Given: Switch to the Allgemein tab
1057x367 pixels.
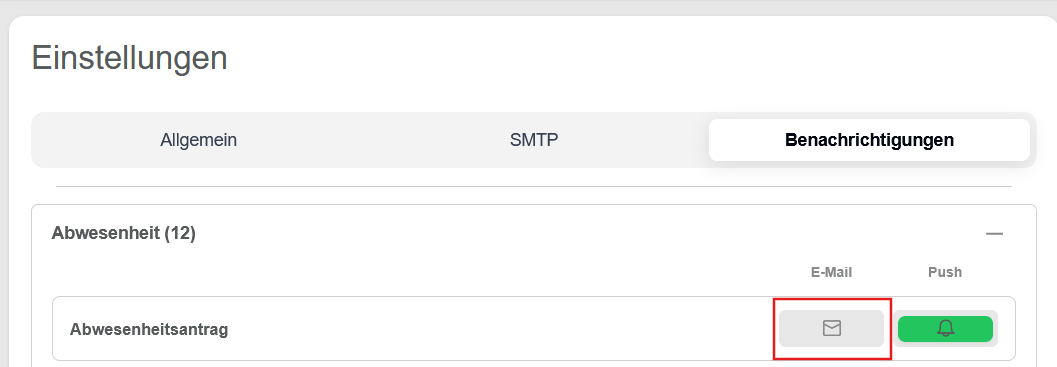Looking at the screenshot, I should pos(198,140).
